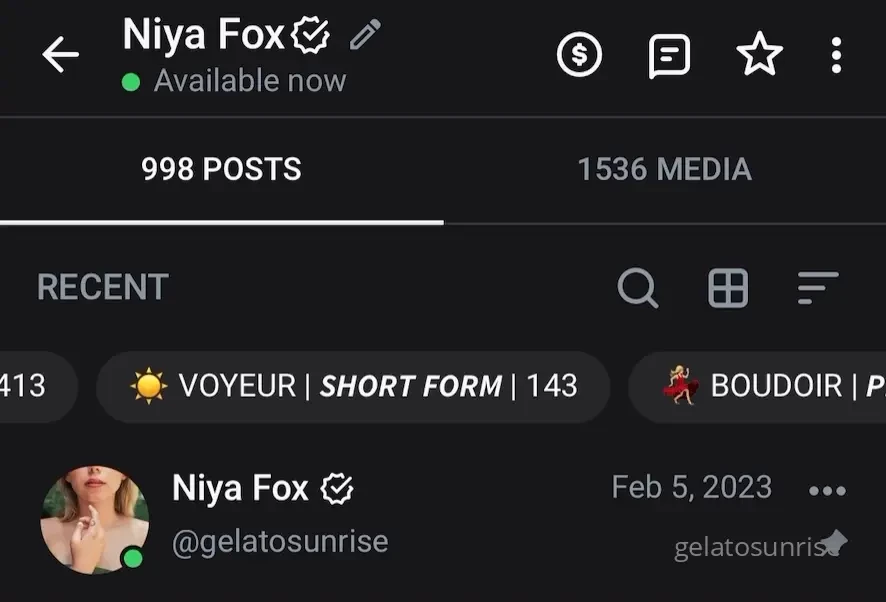Click the Feb 5, 2023 post date

[691, 488]
